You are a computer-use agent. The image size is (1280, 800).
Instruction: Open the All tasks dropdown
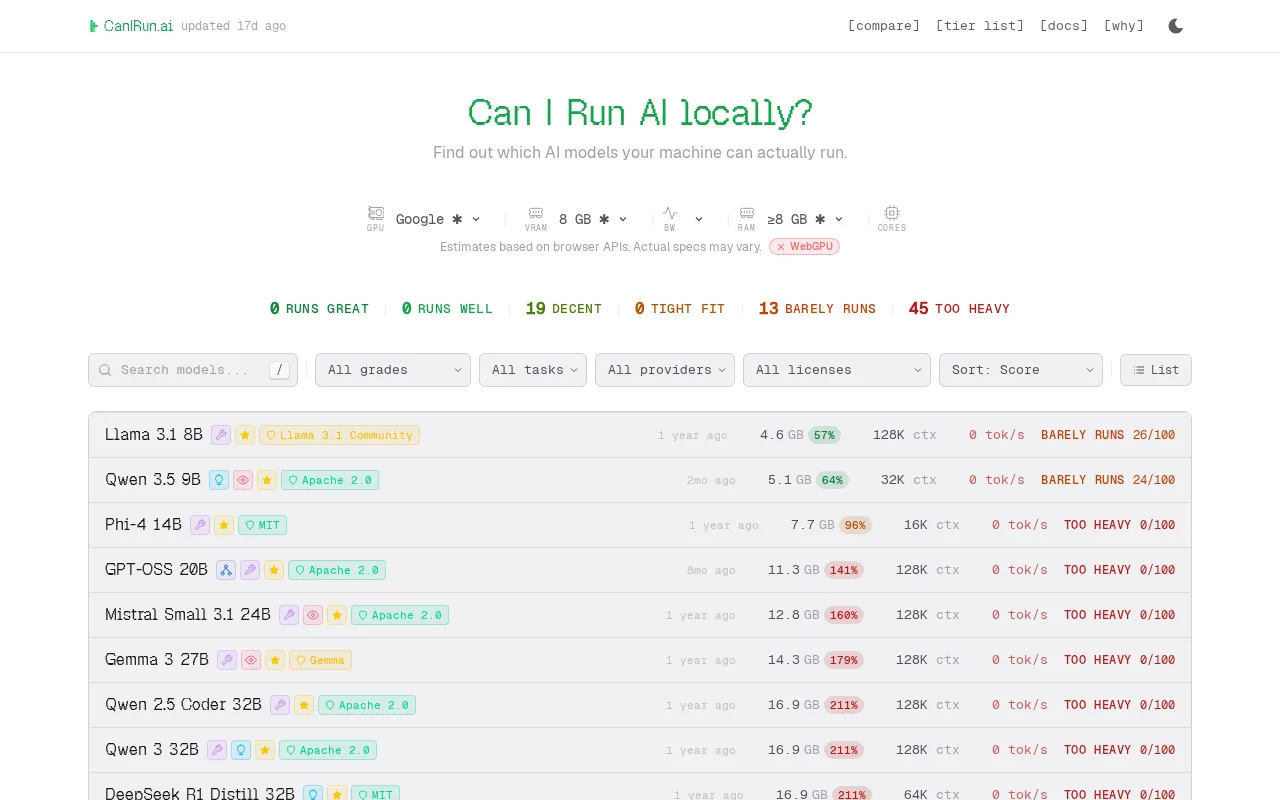point(533,370)
